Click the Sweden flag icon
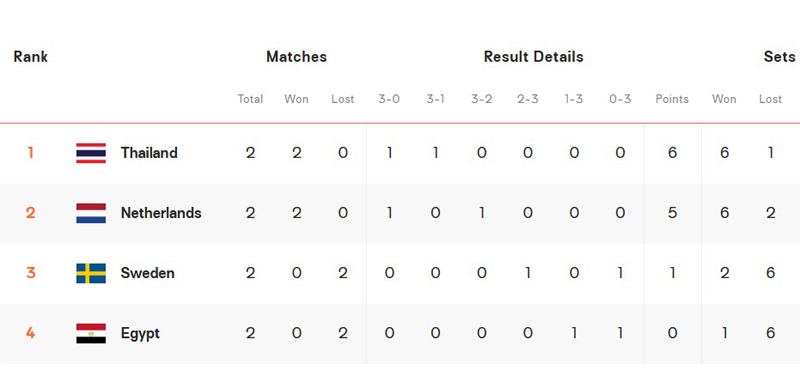800x382 pixels. [91, 273]
